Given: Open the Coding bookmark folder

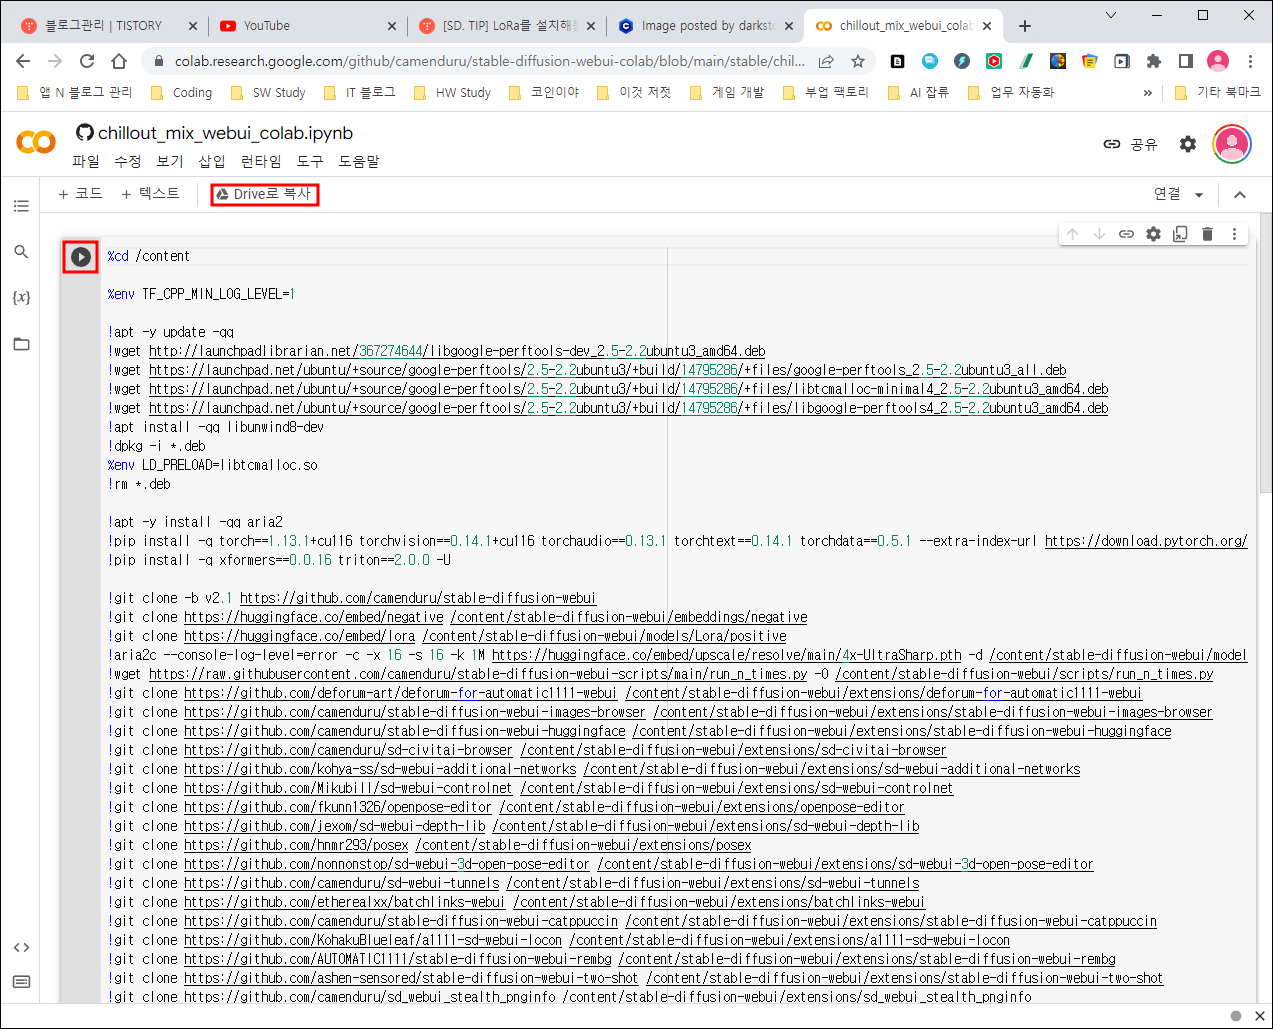Looking at the screenshot, I should [181, 92].
